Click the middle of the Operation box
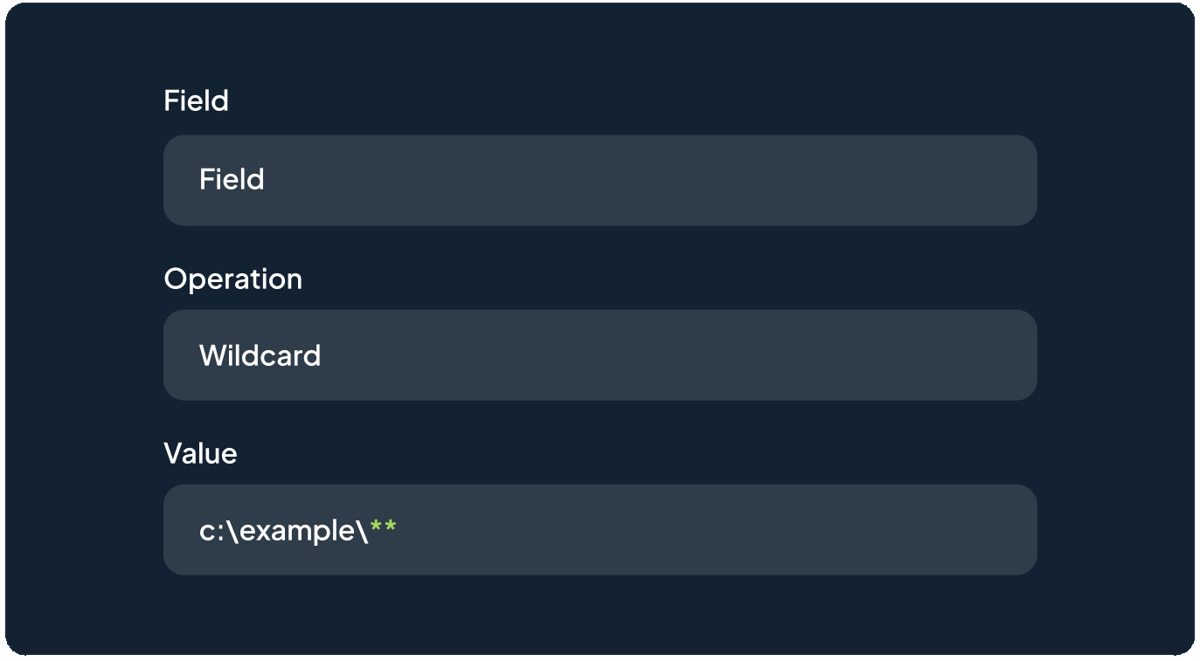Screen dimensions: 1200x661 tap(600, 355)
